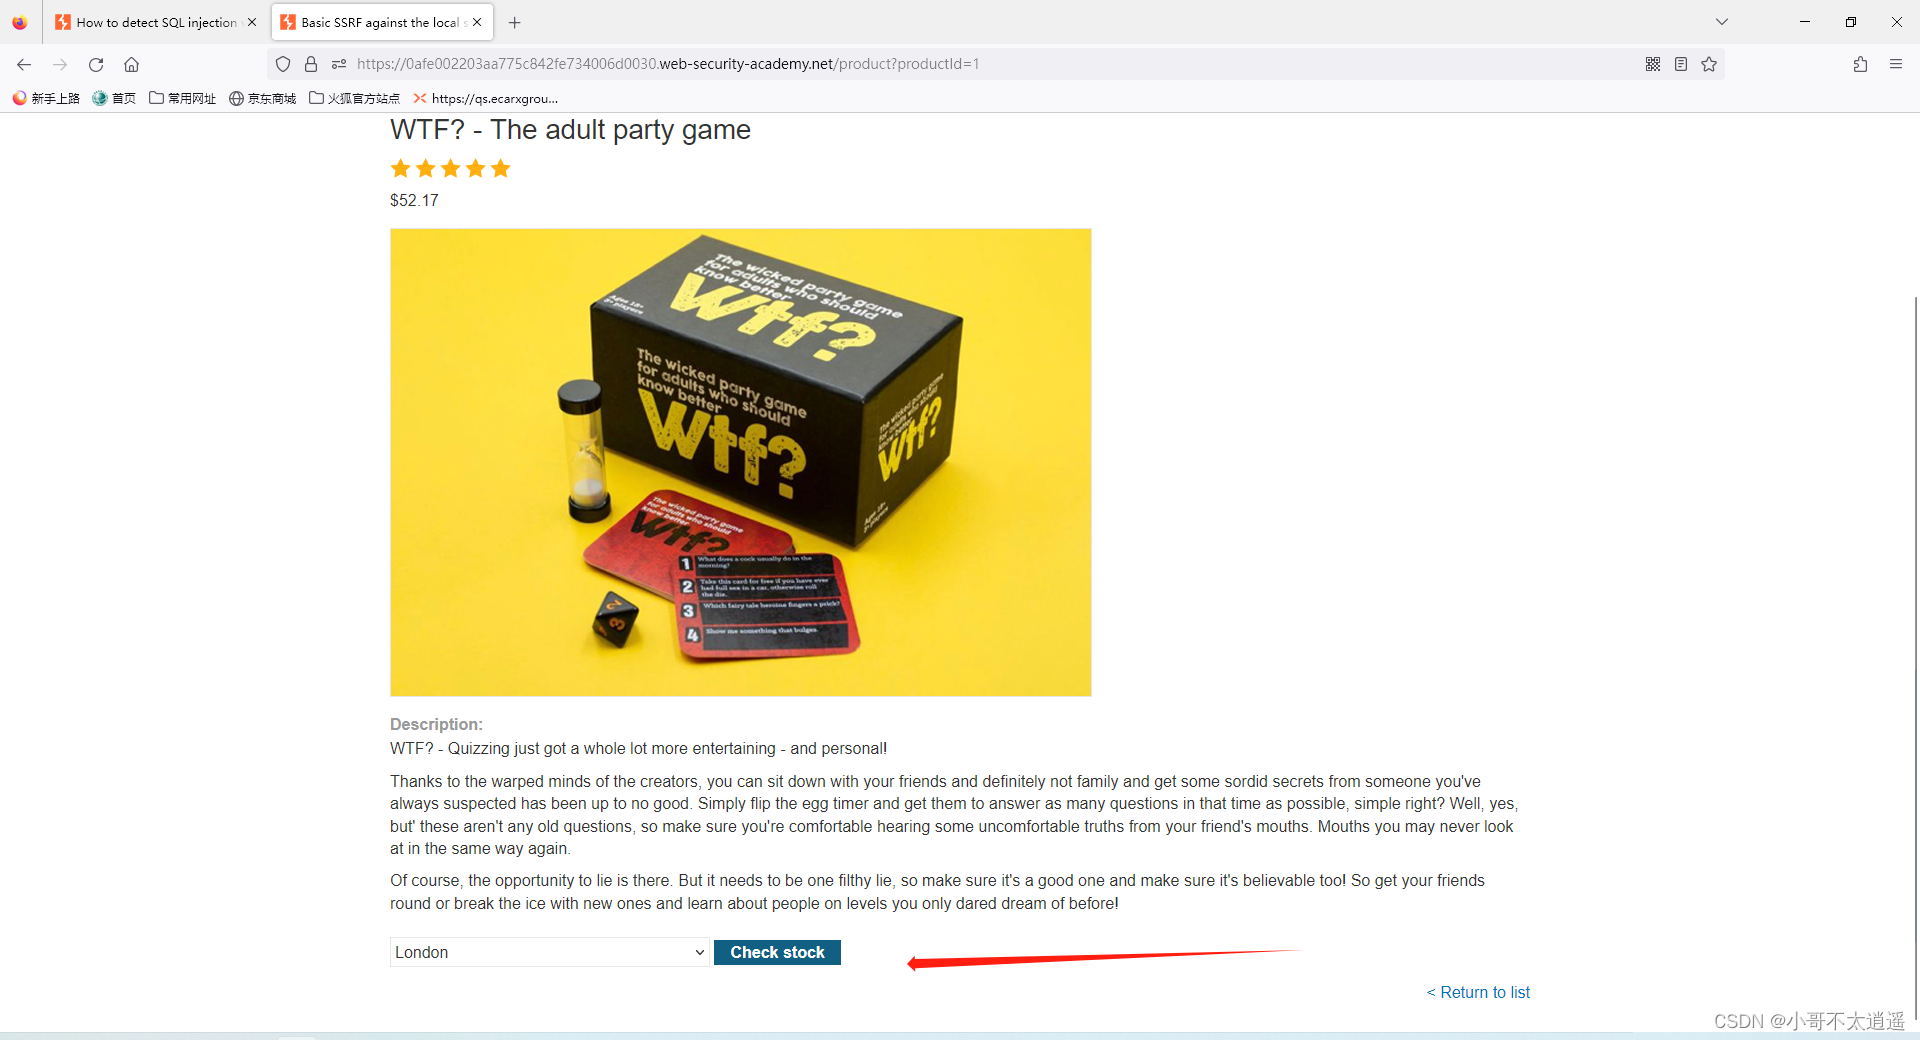
Task: Click the Check stock button
Action: [x=777, y=952]
